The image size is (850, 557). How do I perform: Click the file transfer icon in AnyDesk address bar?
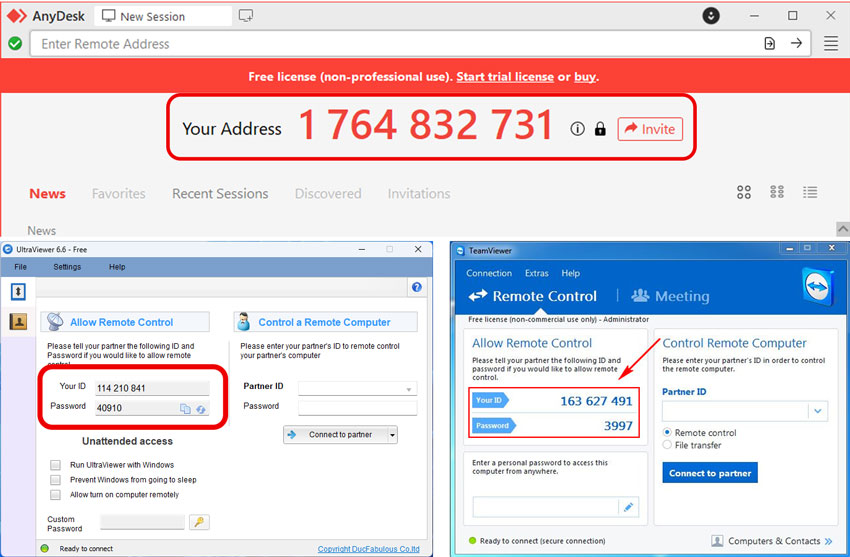point(769,44)
